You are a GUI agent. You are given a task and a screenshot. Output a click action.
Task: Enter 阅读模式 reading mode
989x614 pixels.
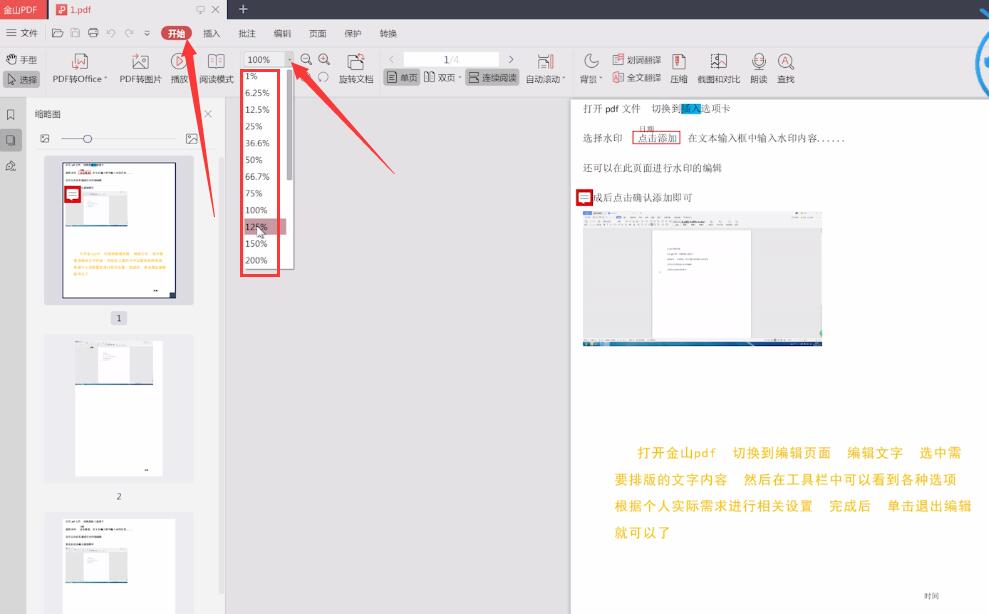point(216,69)
